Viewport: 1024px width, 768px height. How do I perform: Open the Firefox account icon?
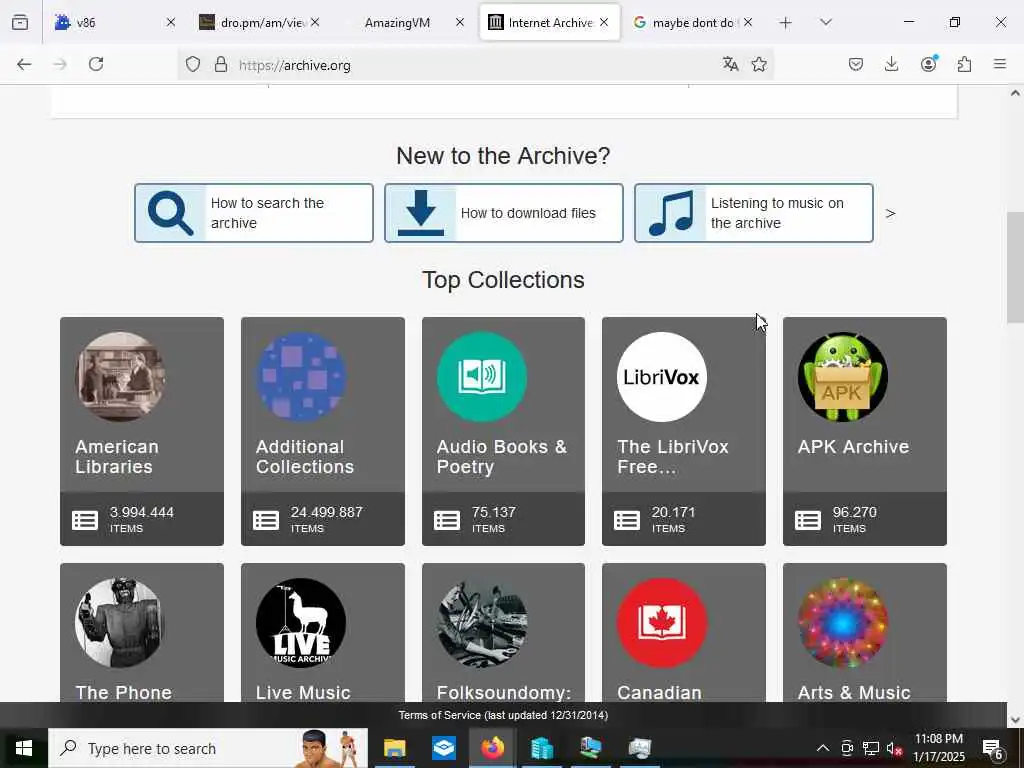tap(928, 64)
